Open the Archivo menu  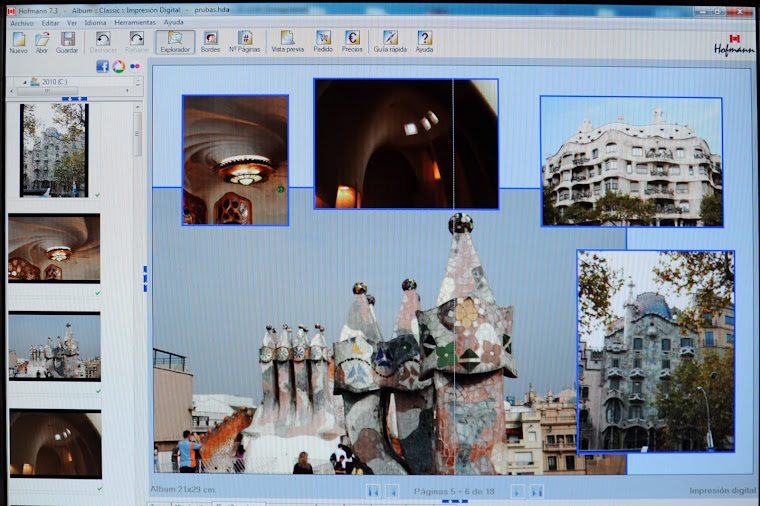22,23
